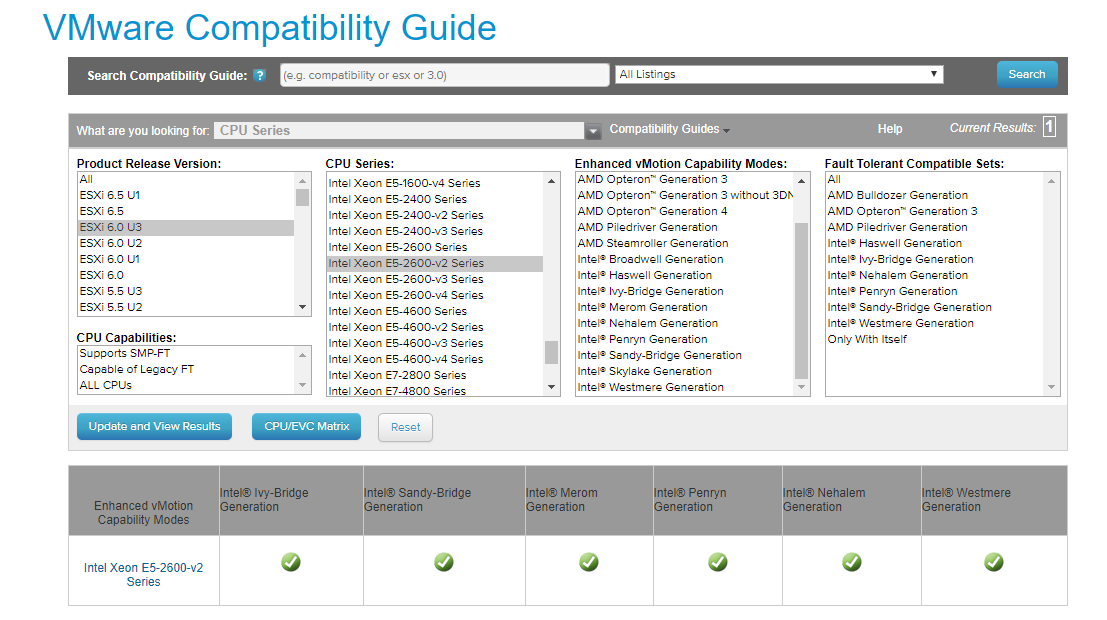
Task: Open the Compatibility Guides menu
Action: pyautogui.click(x=669, y=129)
